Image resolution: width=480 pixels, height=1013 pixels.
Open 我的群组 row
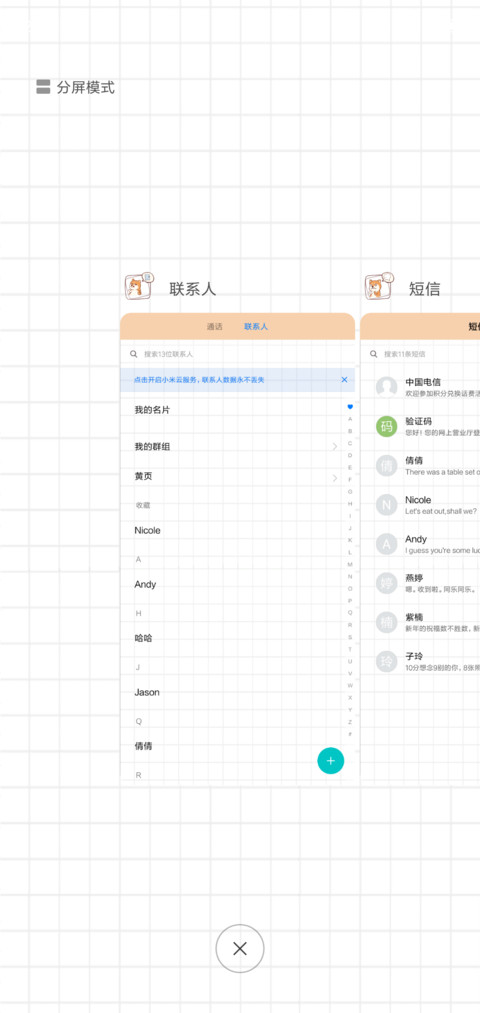click(x=237, y=446)
